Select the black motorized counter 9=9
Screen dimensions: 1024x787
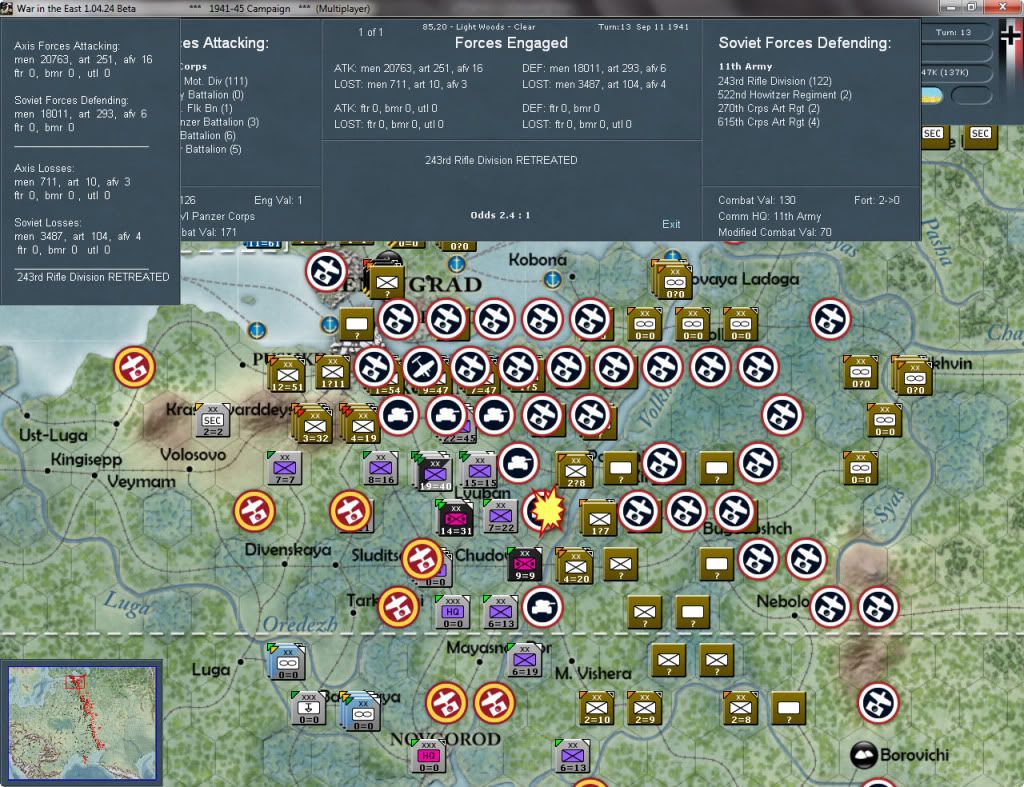click(x=524, y=564)
